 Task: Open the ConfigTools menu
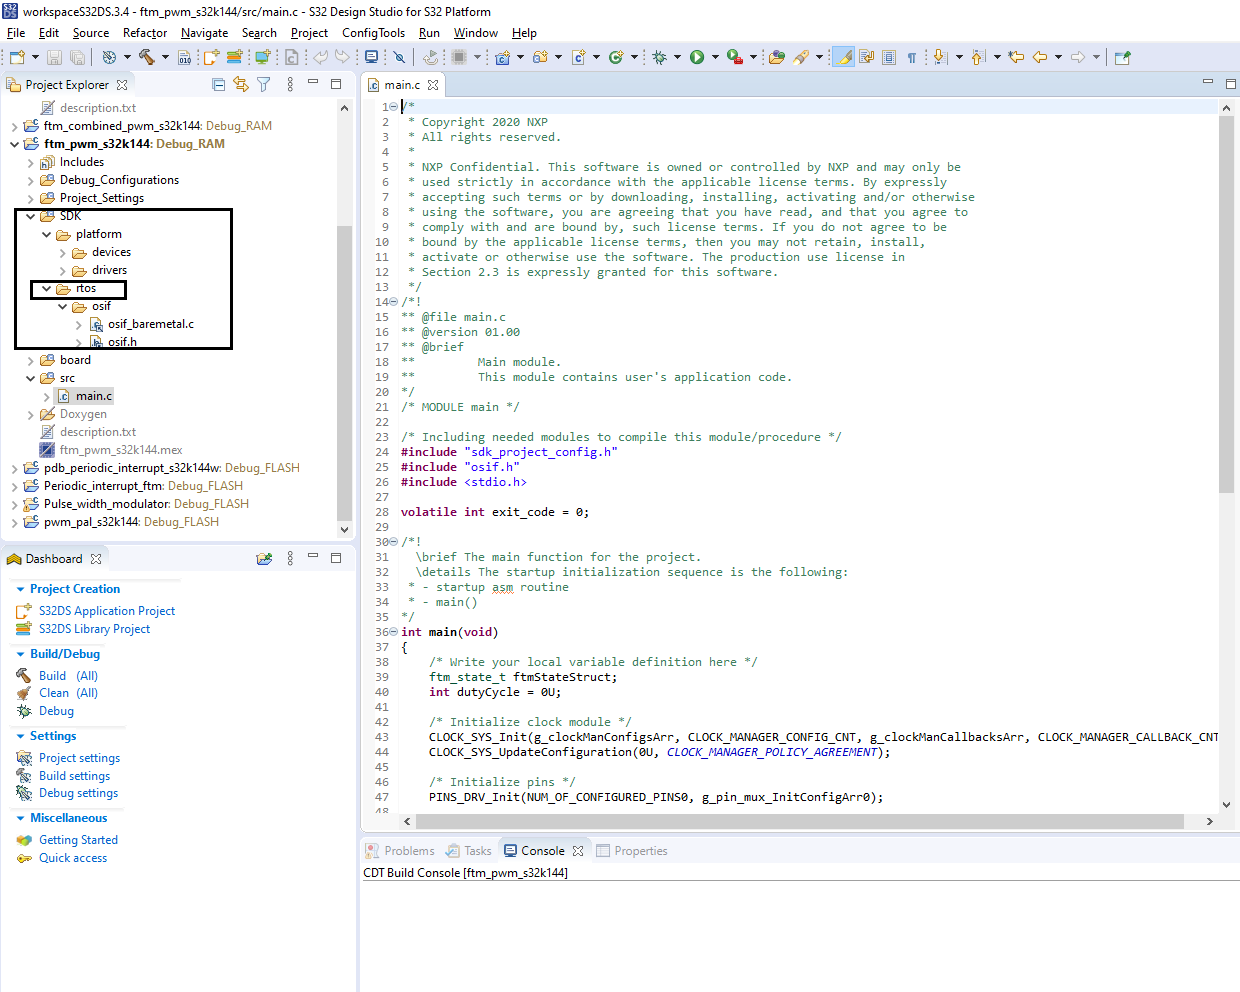click(373, 32)
